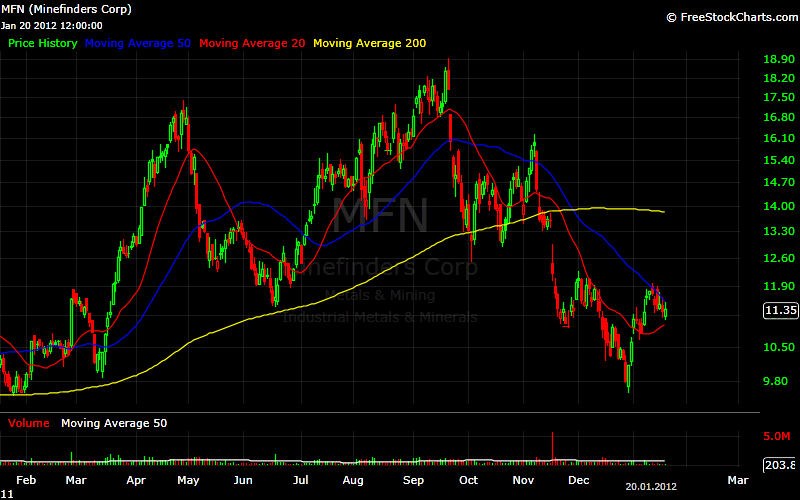Click the Dec date axis label
The width and height of the screenshot is (800, 500).
[579, 480]
